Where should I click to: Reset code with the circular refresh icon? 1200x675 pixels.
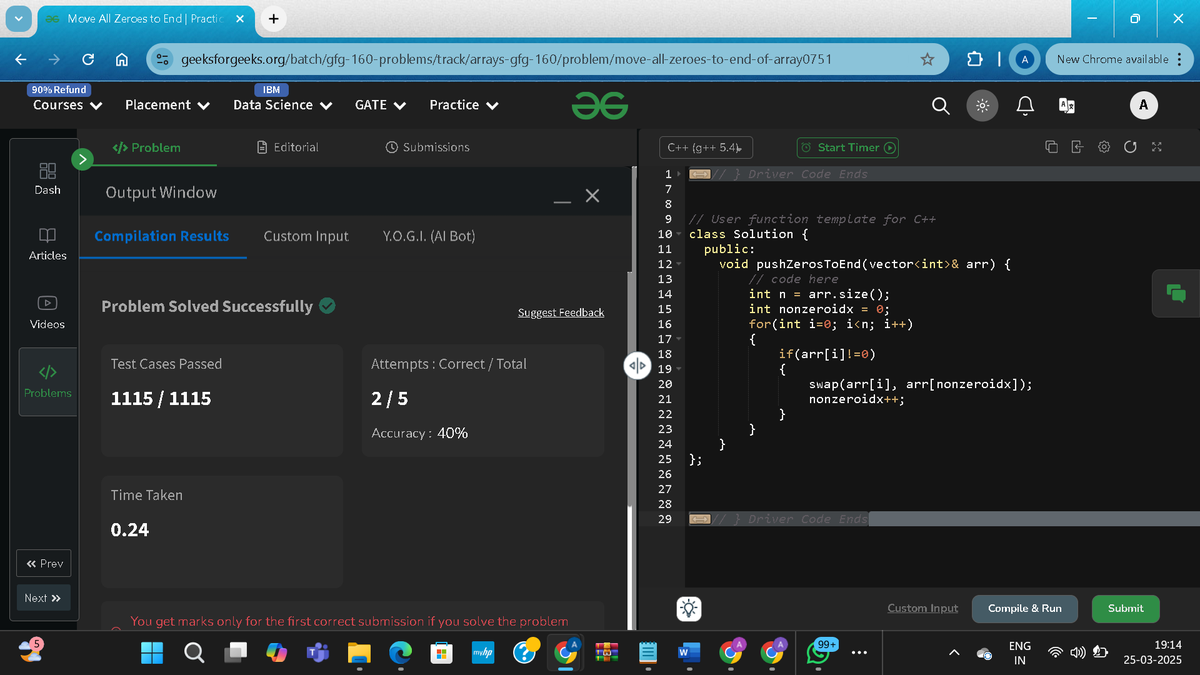click(1130, 147)
